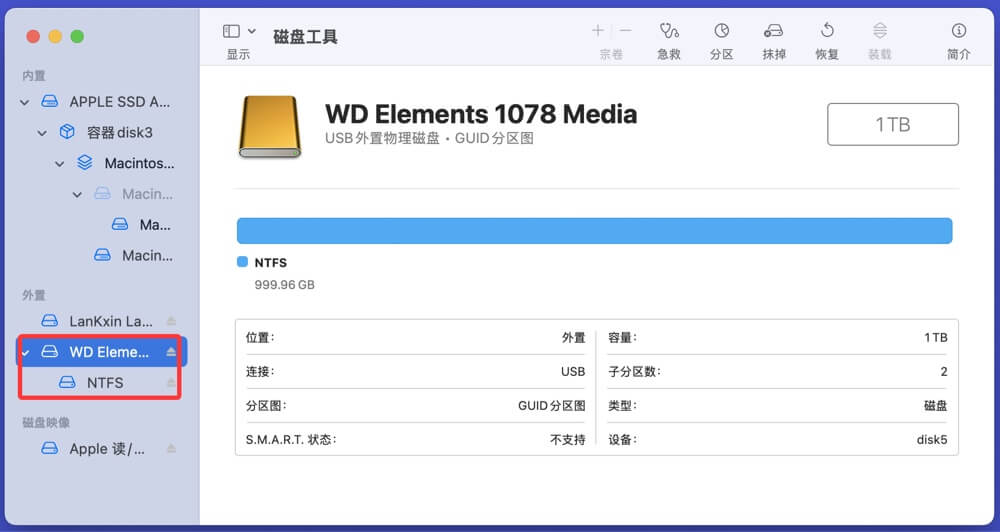This screenshot has width=1000, height=532.
Task: Eject the WD Elements disk
Action: tap(171, 352)
